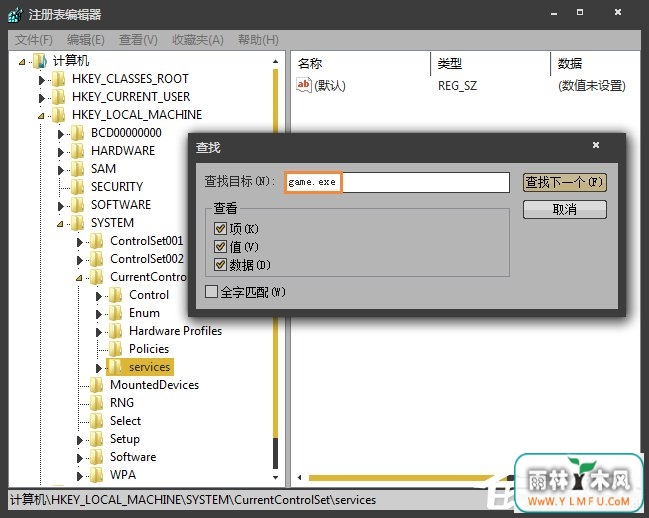
Task: Click tree pane scroll-up arrow
Action: click(x=275, y=62)
